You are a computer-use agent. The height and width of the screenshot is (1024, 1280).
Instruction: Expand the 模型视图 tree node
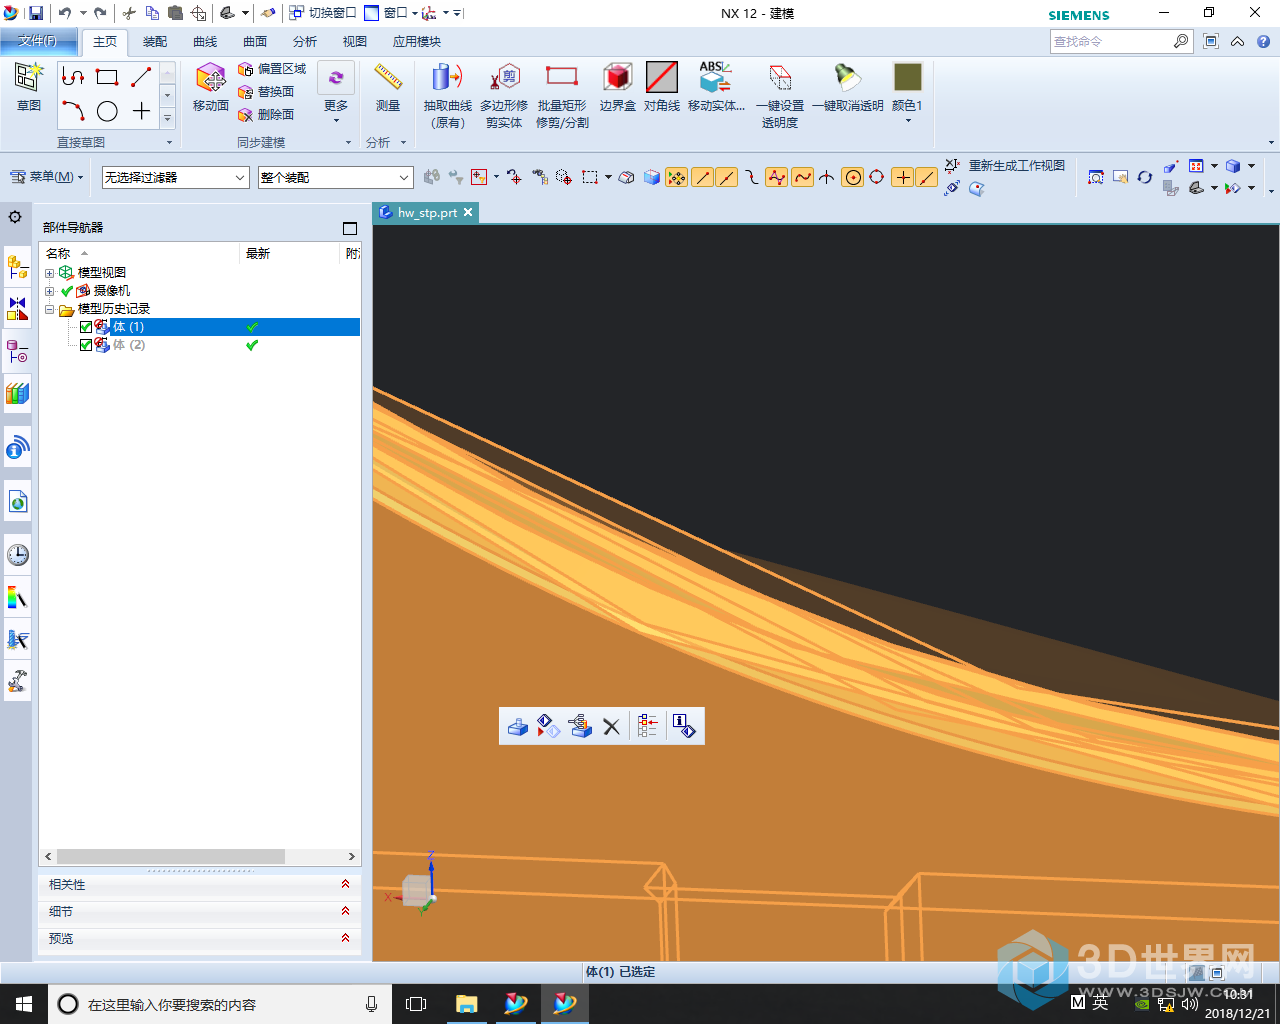click(x=50, y=273)
